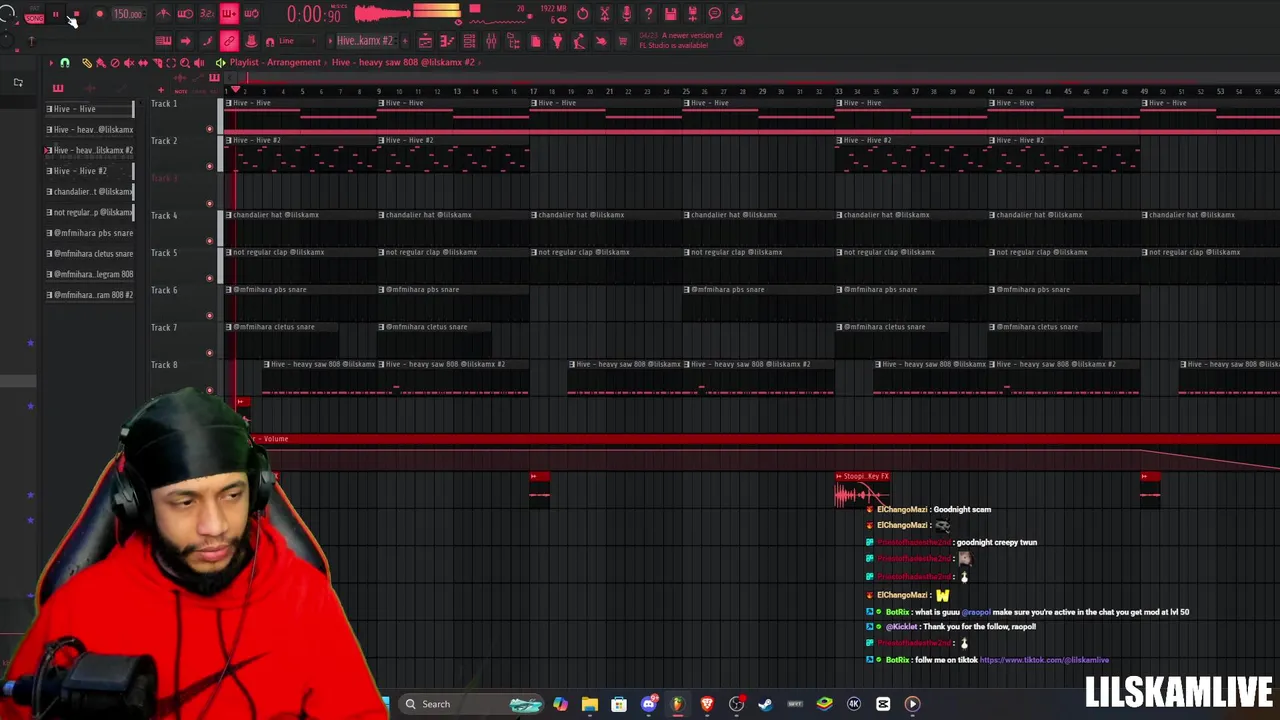Viewport: 1280px width, 720px height.
Task: Open the plugin picker plug icon
Action: point(557,41)
